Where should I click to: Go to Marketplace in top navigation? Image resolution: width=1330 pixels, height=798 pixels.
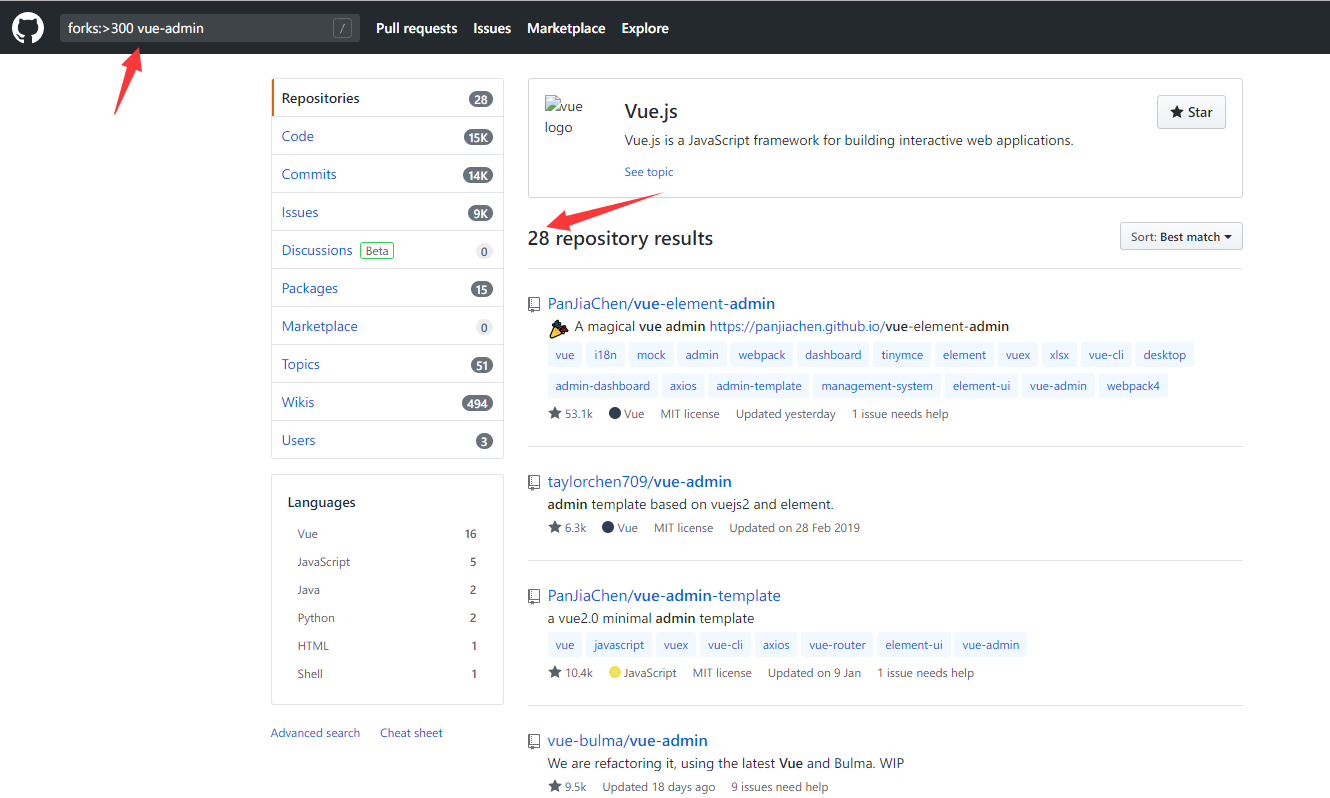point(566,28)
